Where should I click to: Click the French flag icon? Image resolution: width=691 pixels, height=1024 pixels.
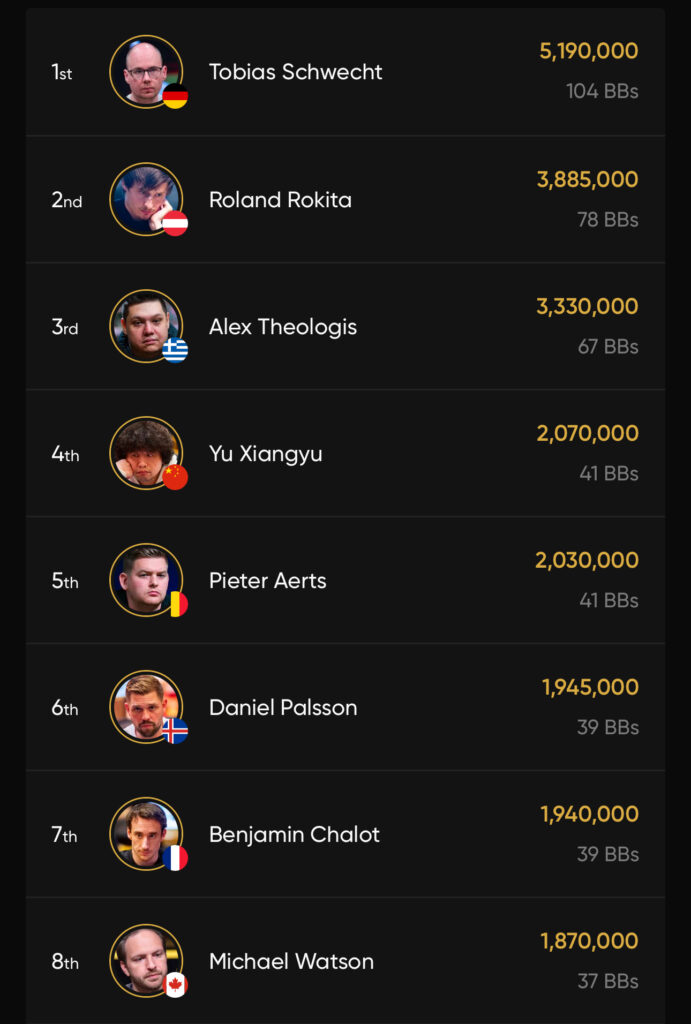point(176,858)
